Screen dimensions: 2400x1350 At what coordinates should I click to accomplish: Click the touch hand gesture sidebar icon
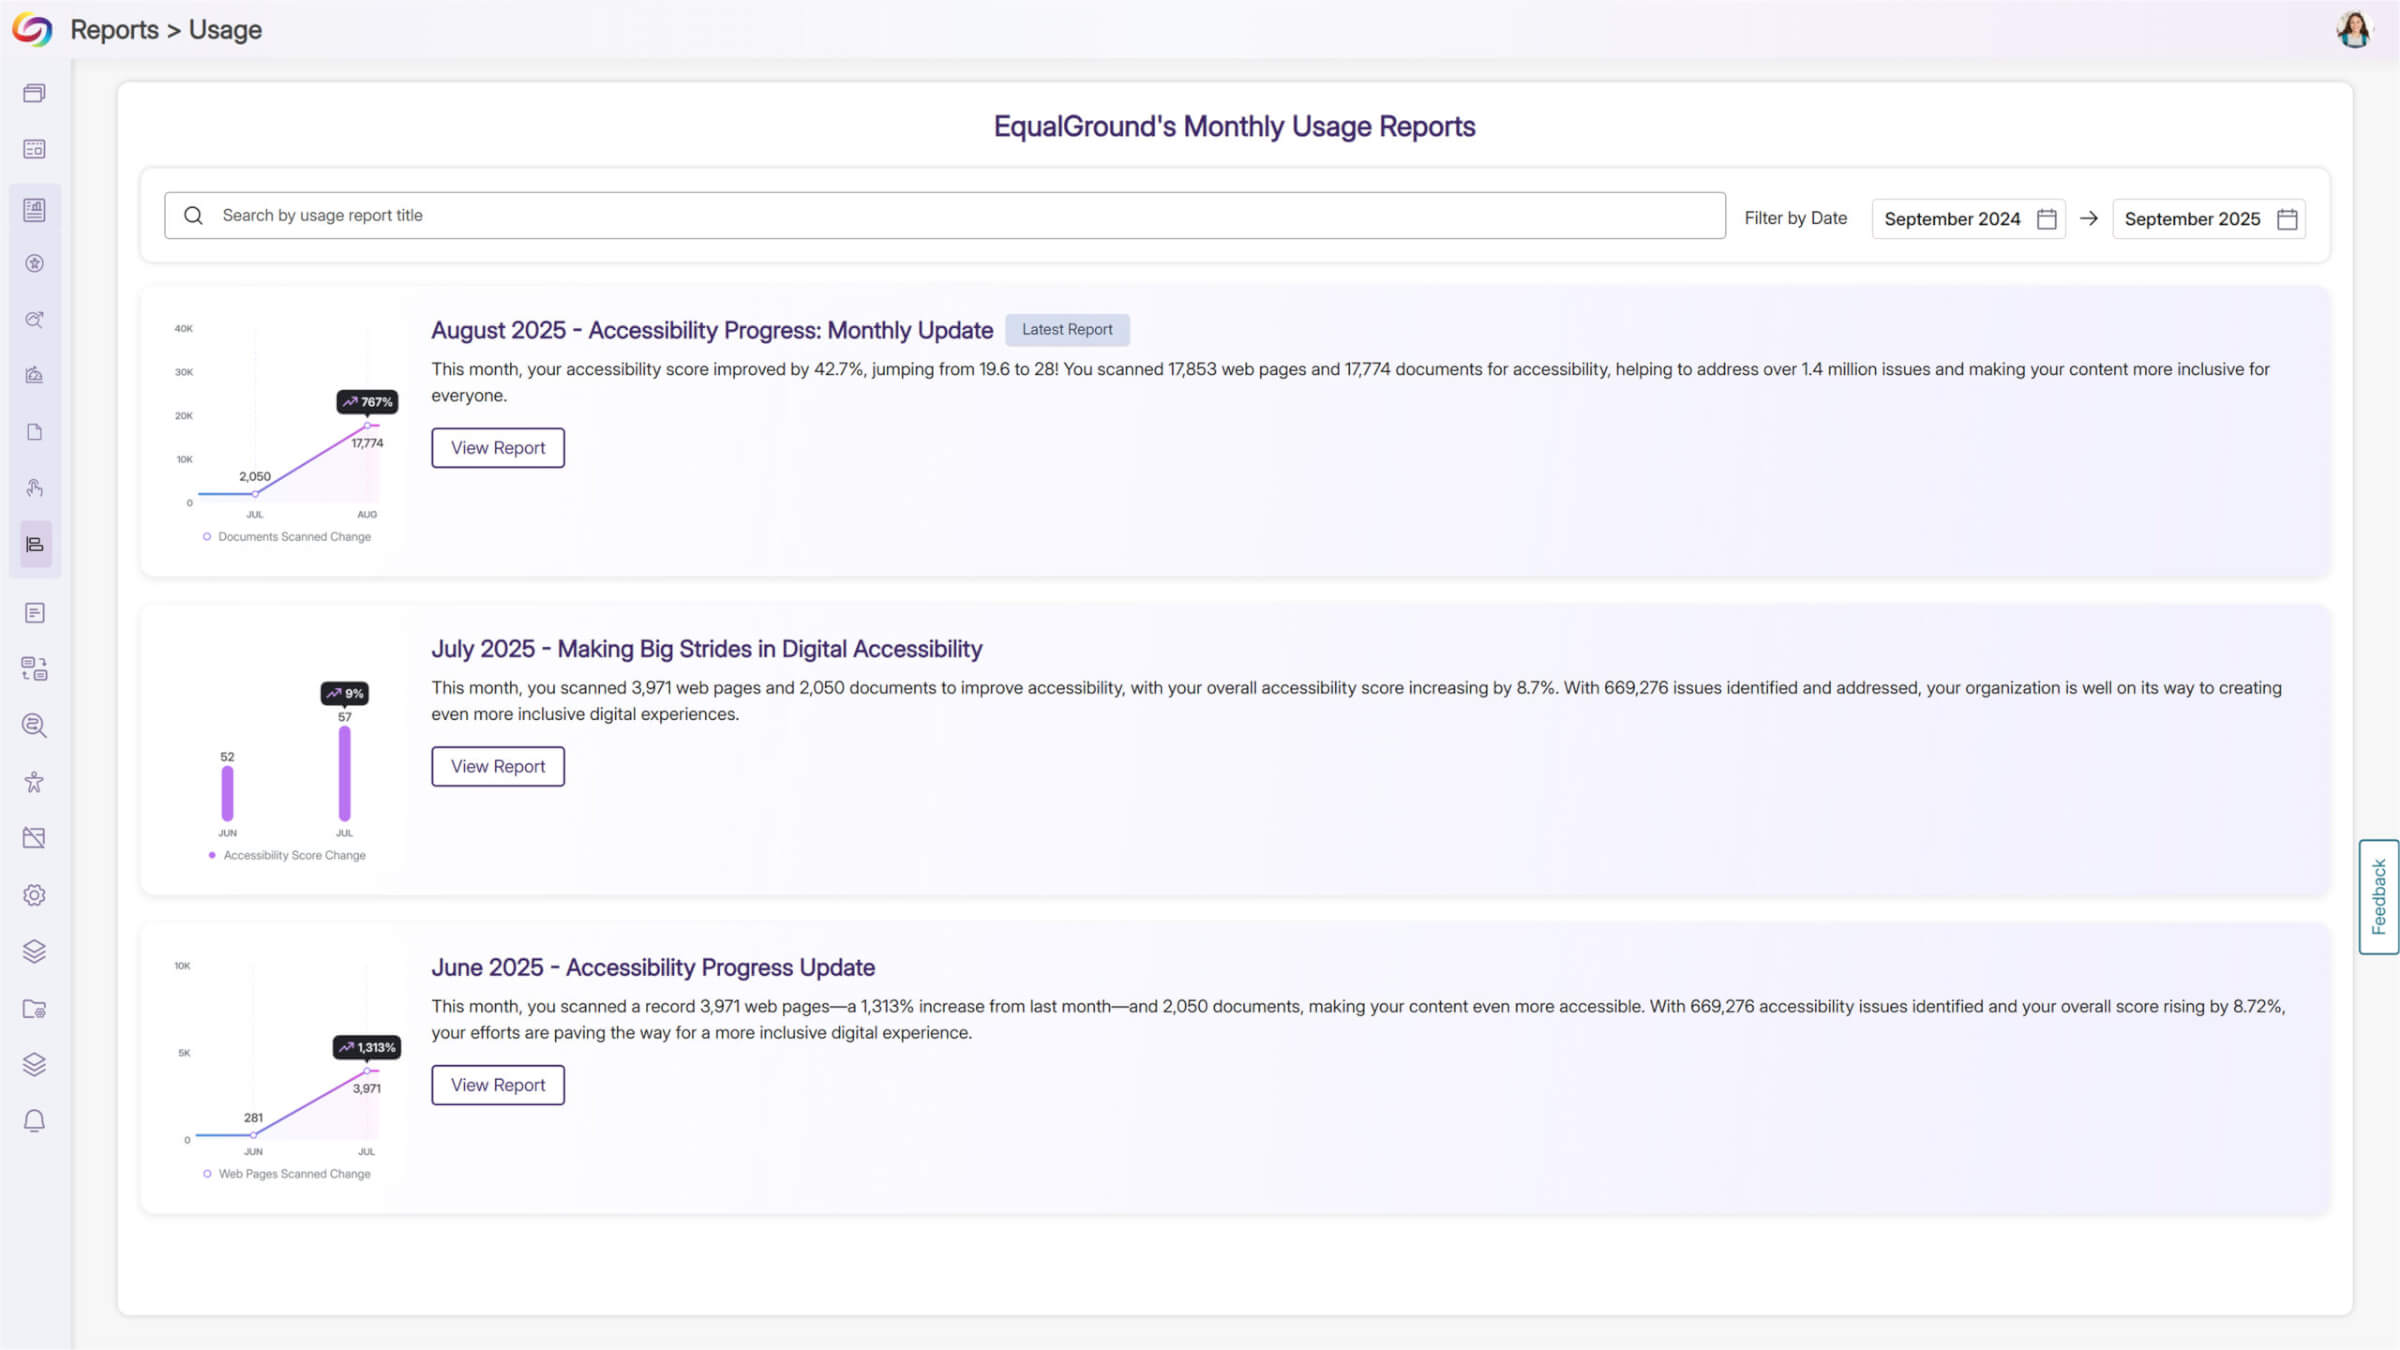[34, 488]
